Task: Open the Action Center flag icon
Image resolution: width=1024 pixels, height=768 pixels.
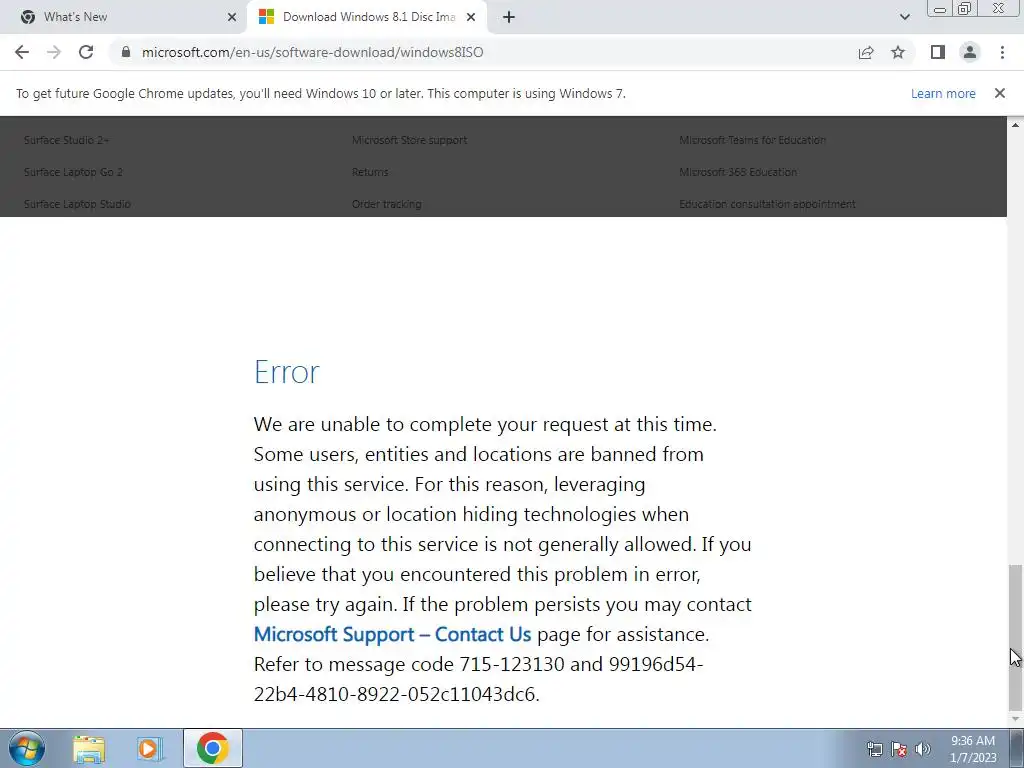Action: (899, 749)
